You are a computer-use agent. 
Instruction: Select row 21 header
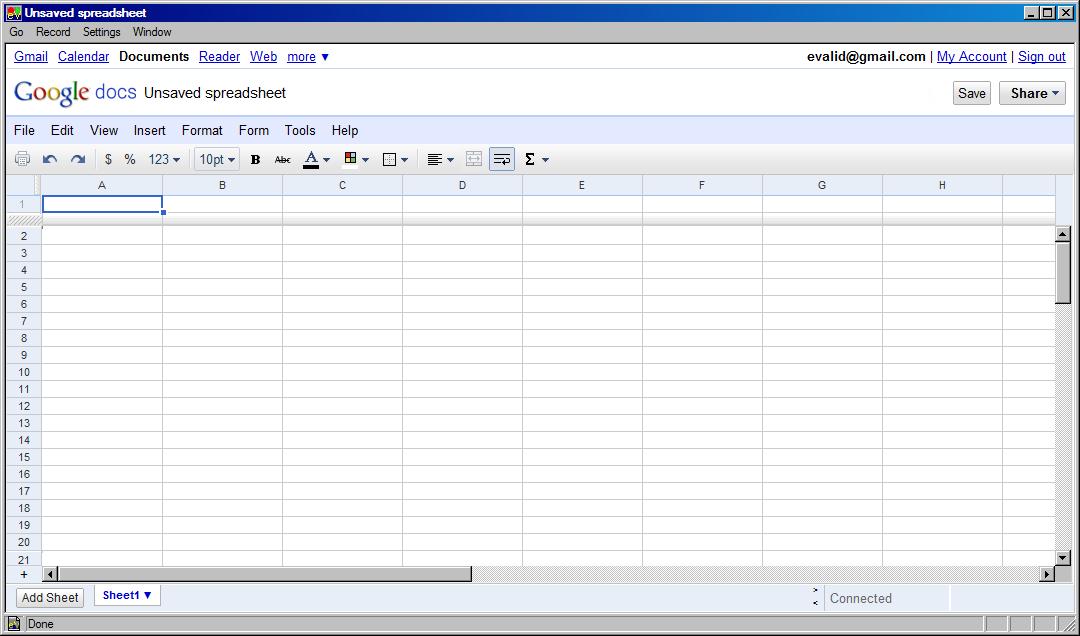click(x=24, y=560)
